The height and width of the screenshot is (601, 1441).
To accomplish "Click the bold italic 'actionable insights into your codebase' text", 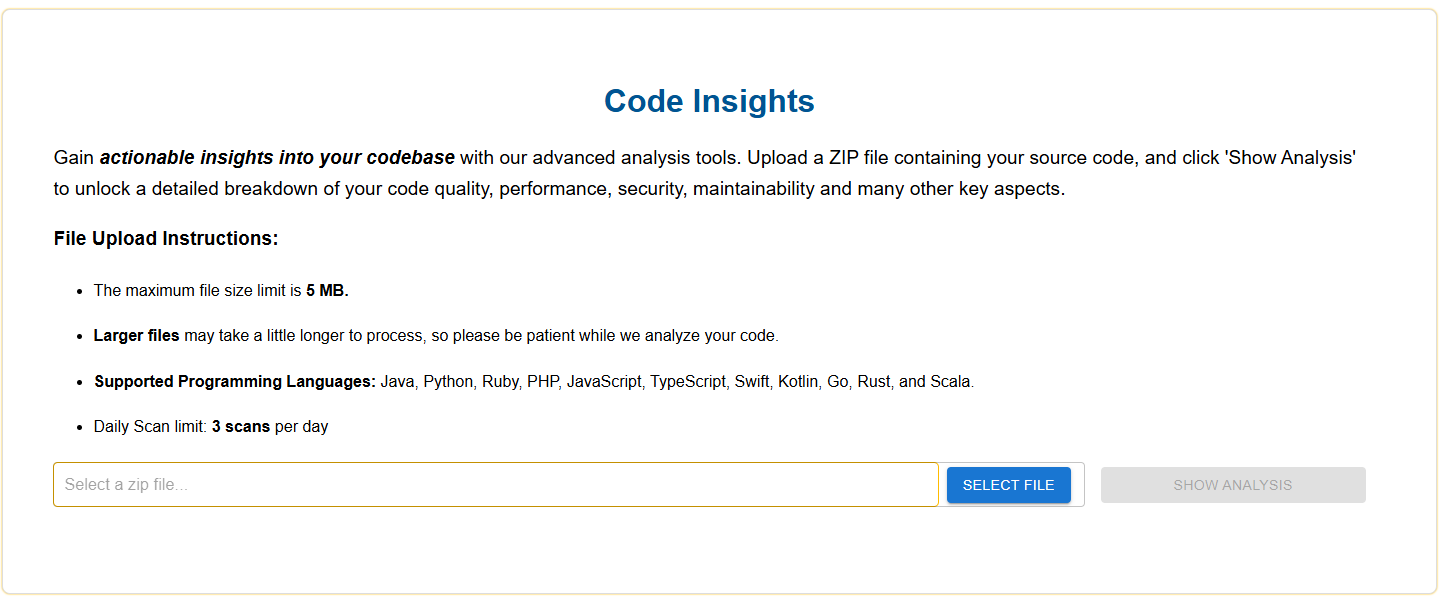I will point(277,158).
